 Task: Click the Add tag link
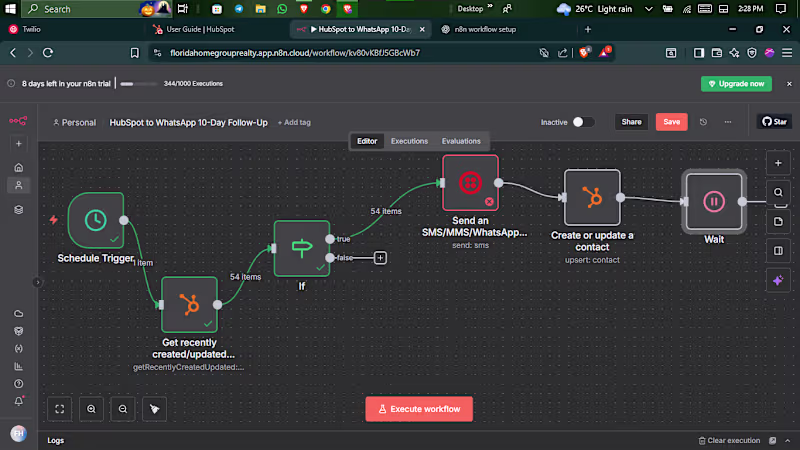pyautogui.click(x=294, y=122)
